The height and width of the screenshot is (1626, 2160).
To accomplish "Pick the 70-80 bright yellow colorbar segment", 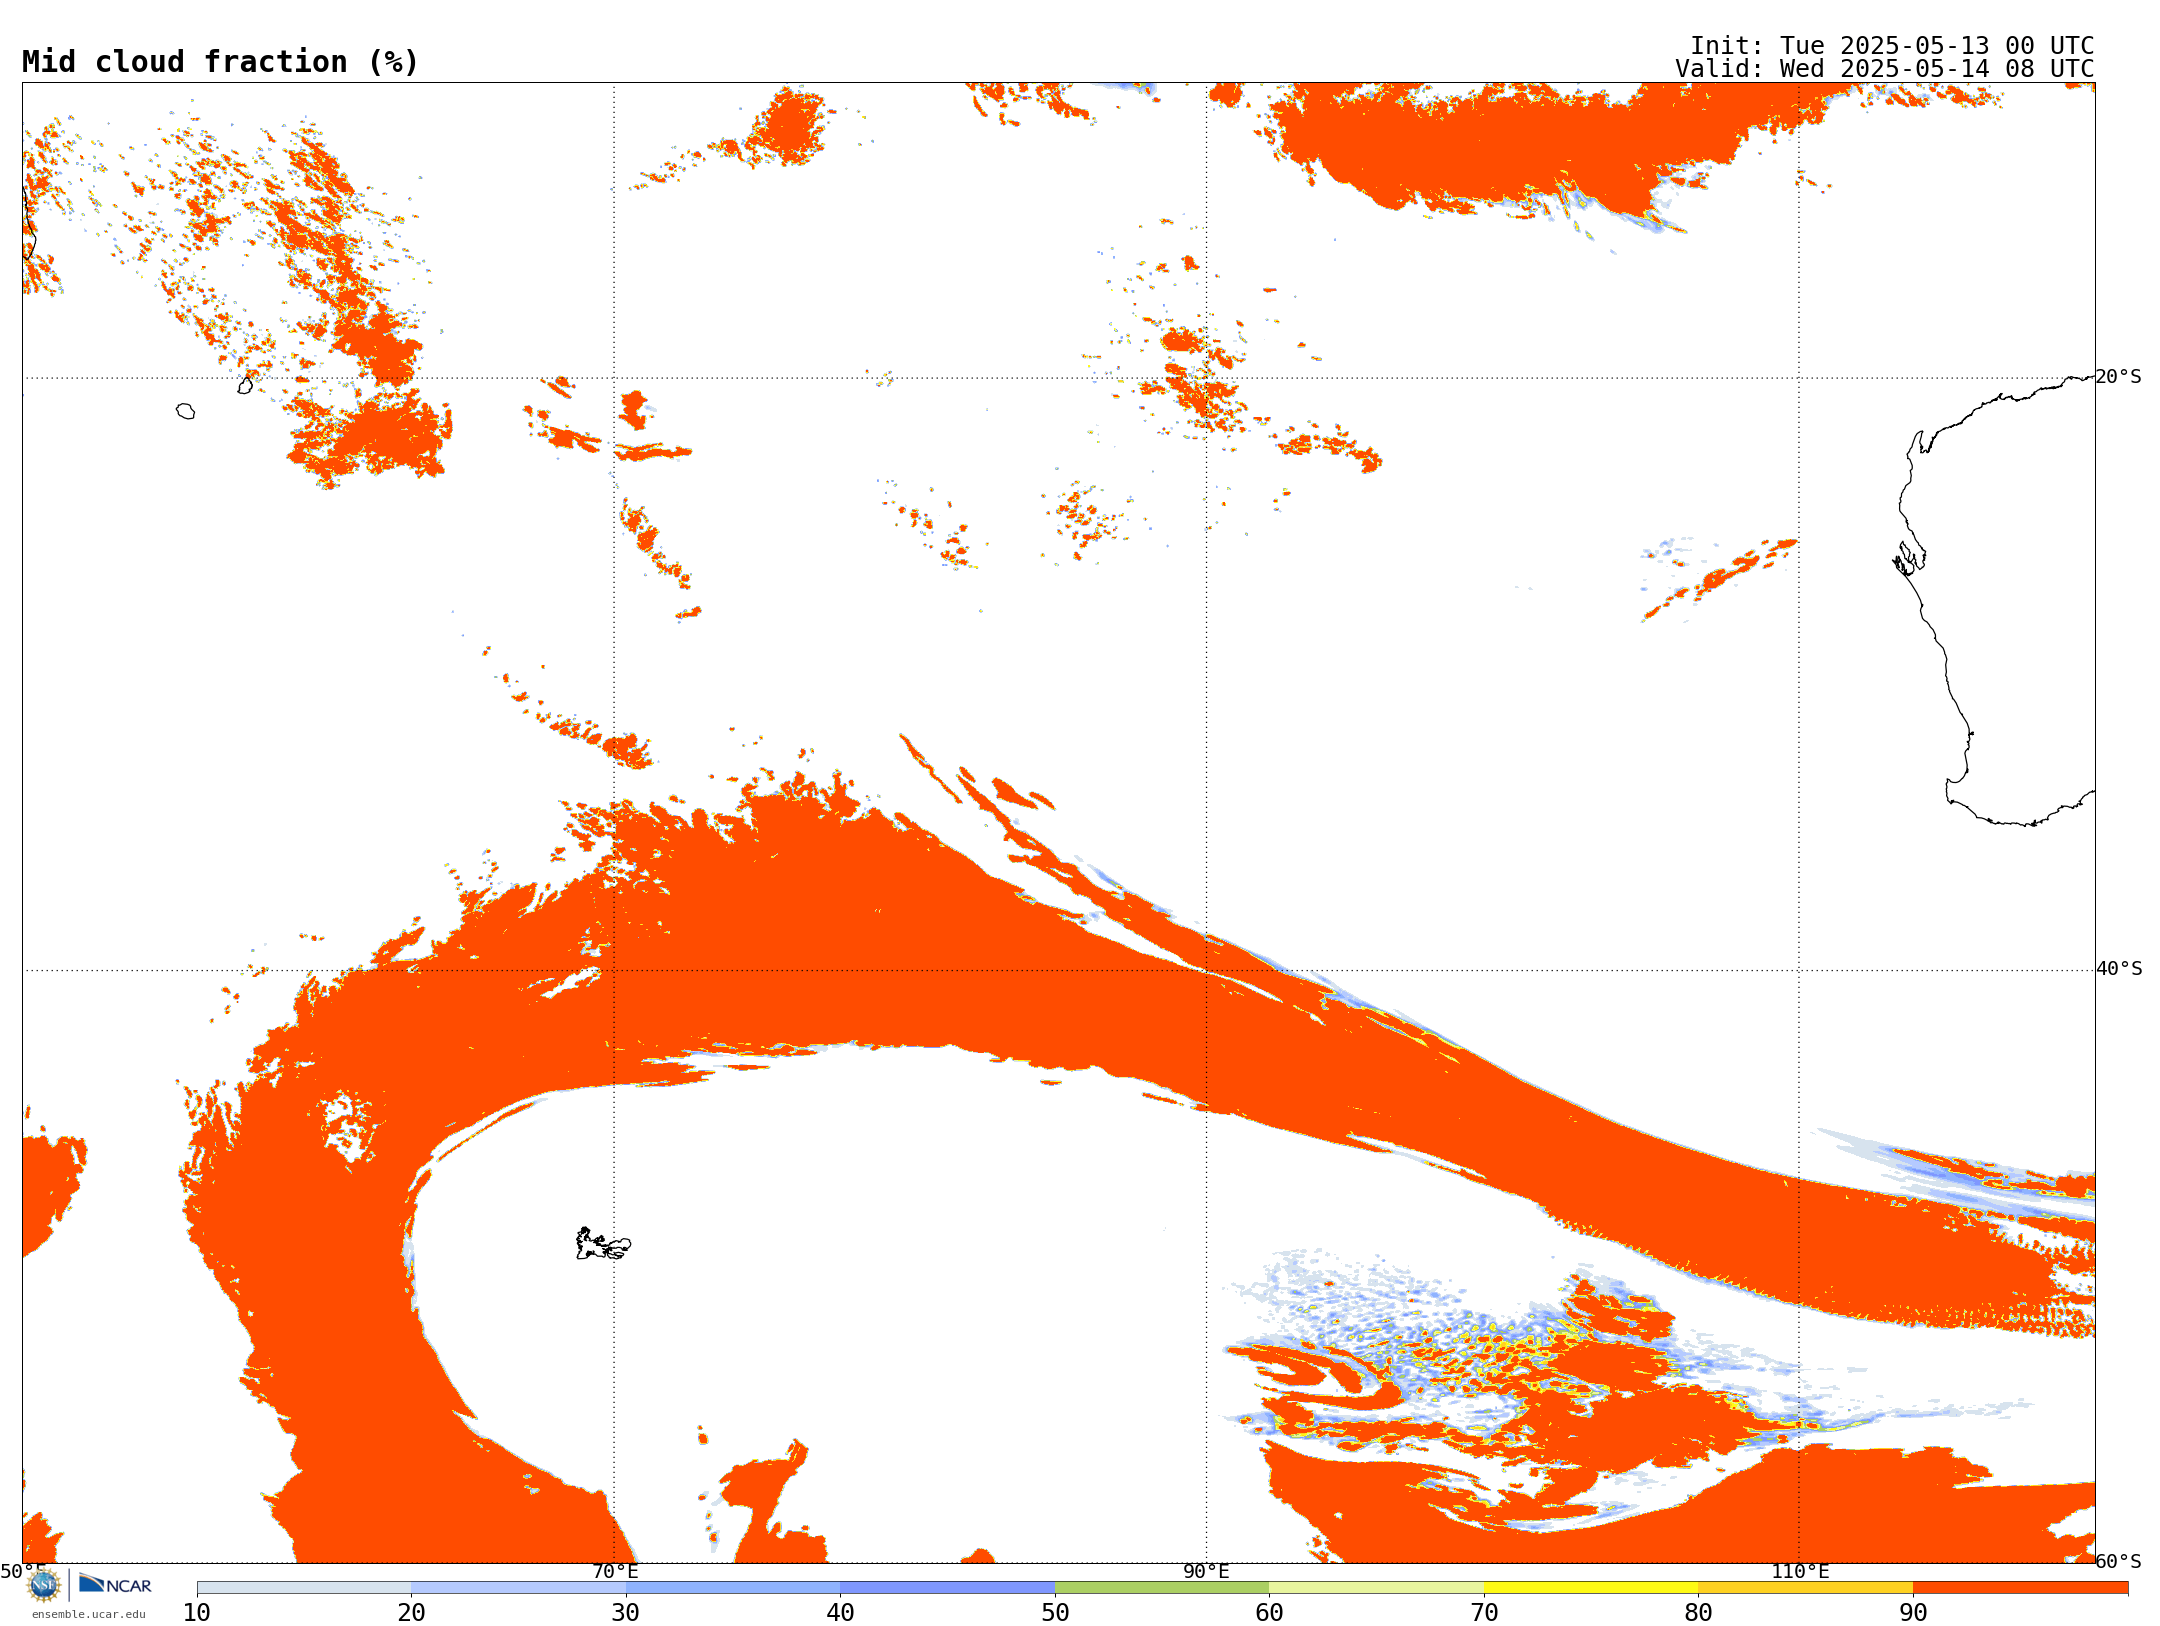I will tap(1591, 1588).
